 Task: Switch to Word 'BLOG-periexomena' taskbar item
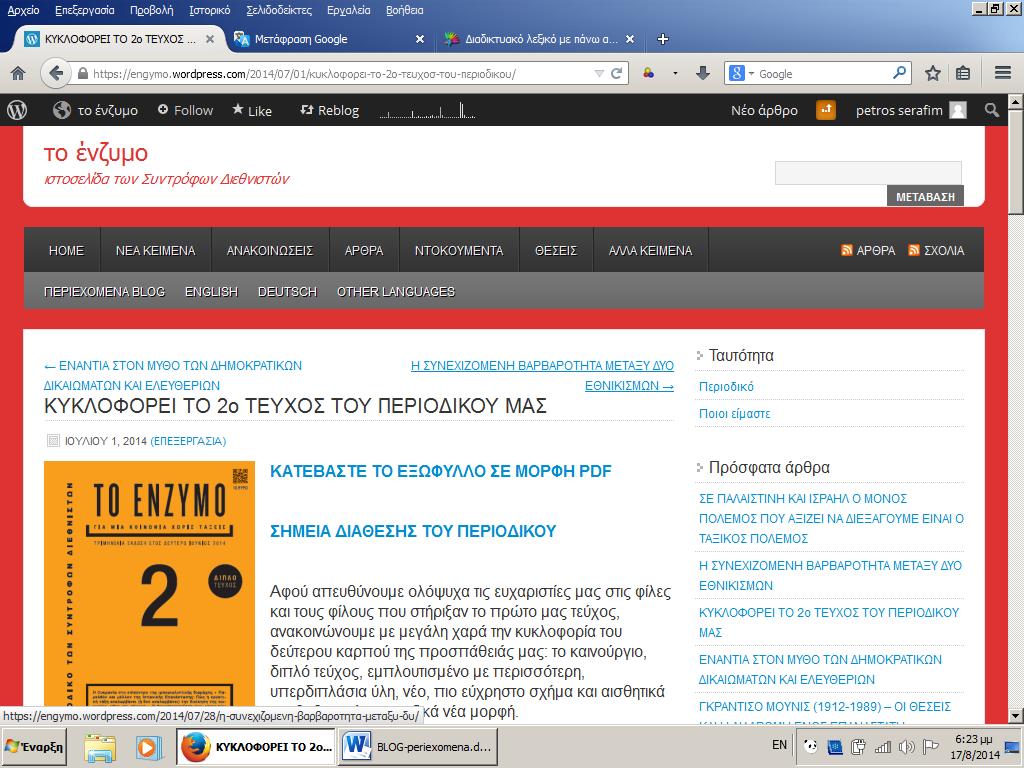[419, 747]
